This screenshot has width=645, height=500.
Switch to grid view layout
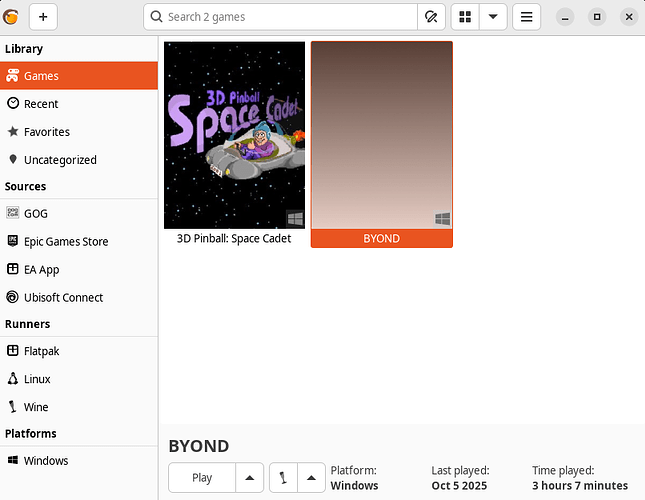tap(465, 17)
